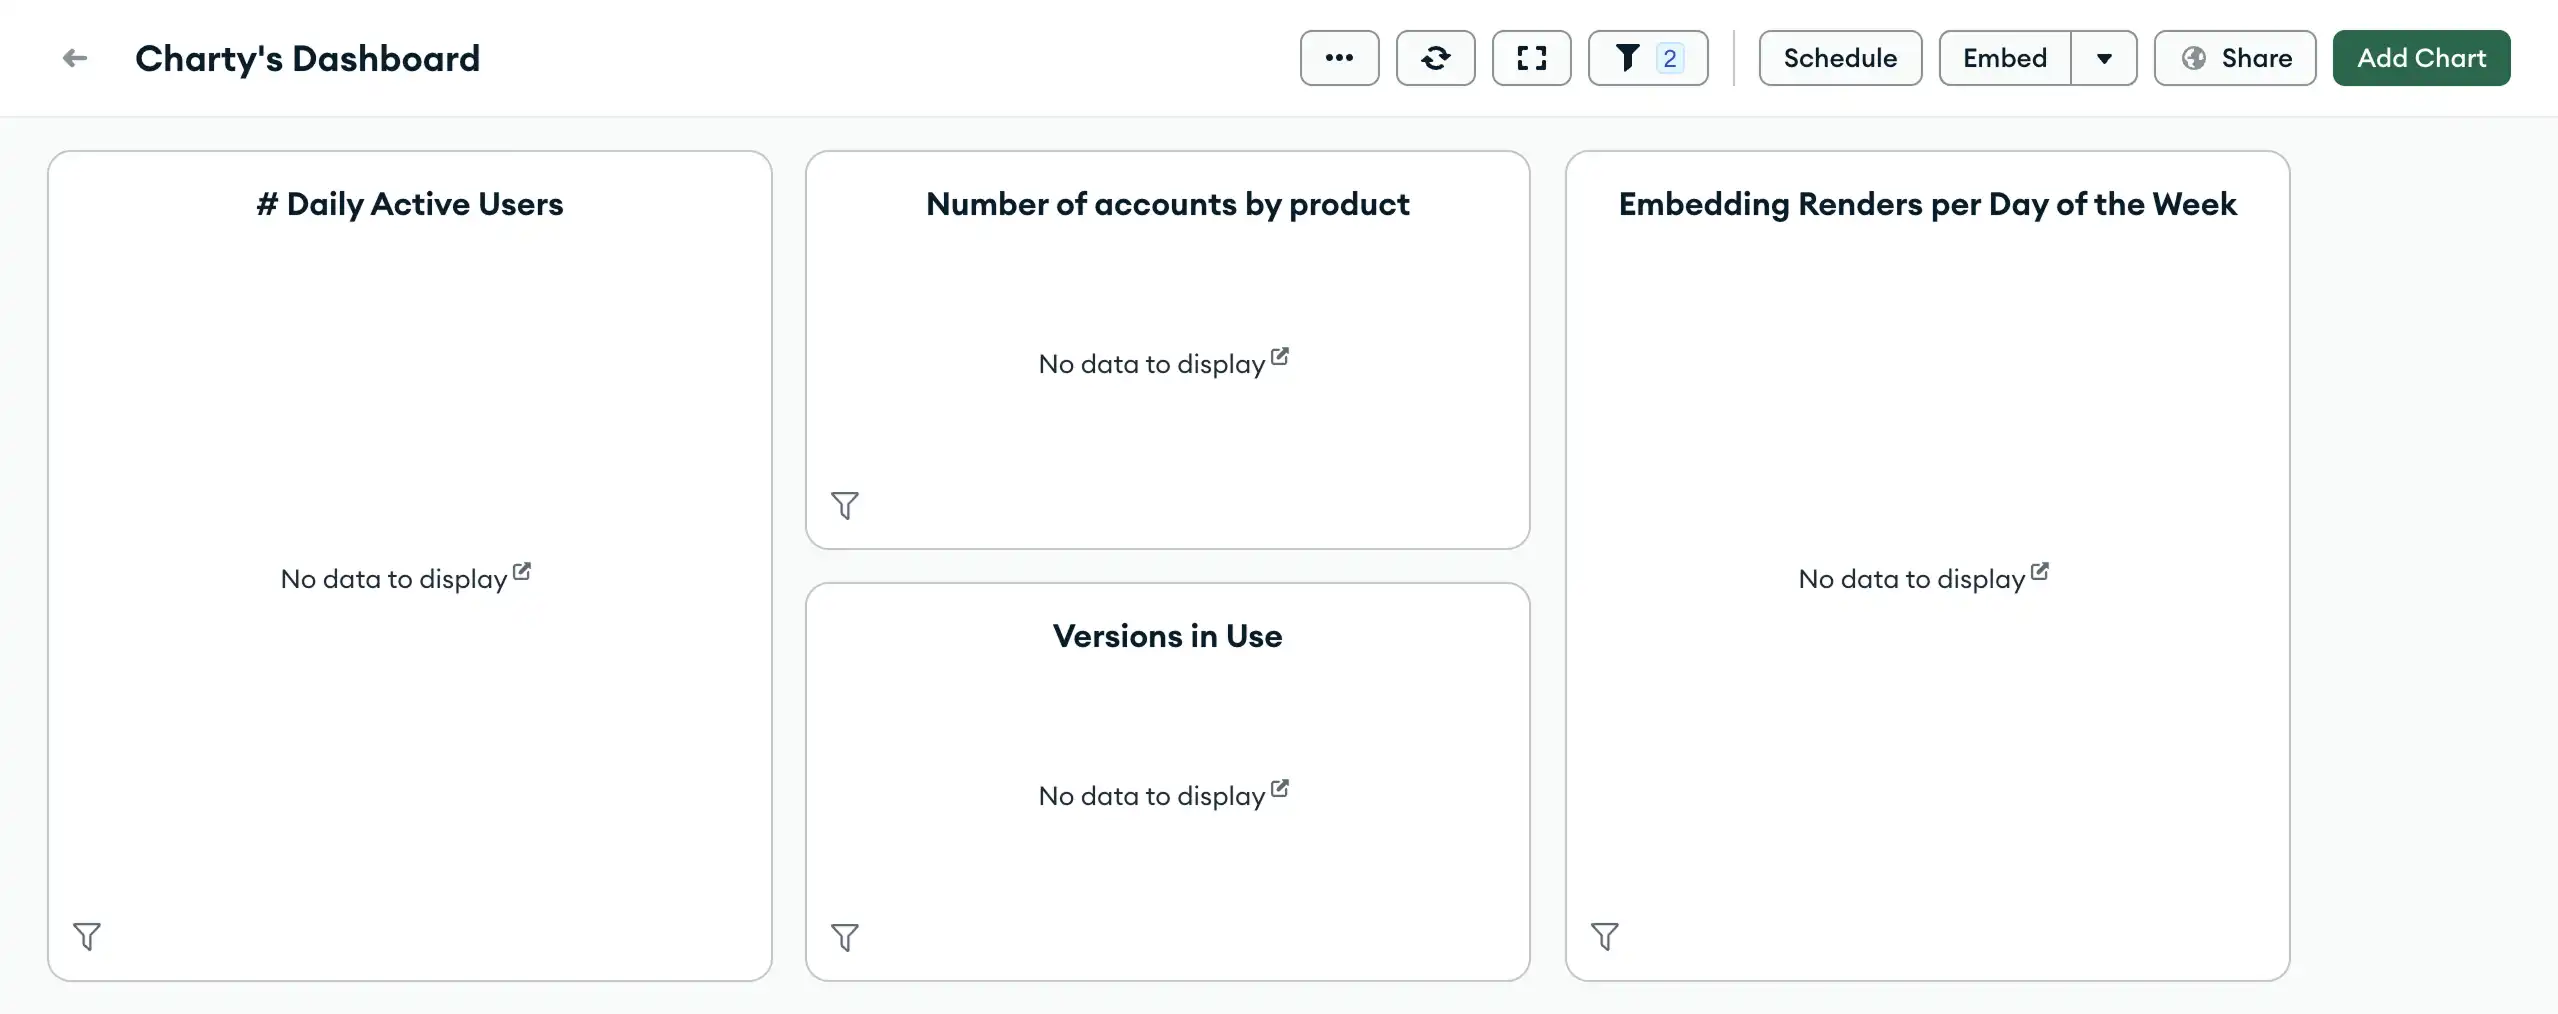Add a new chart to dashboard
The width and height of the screenshot is (2558, 1014).
2421,59
